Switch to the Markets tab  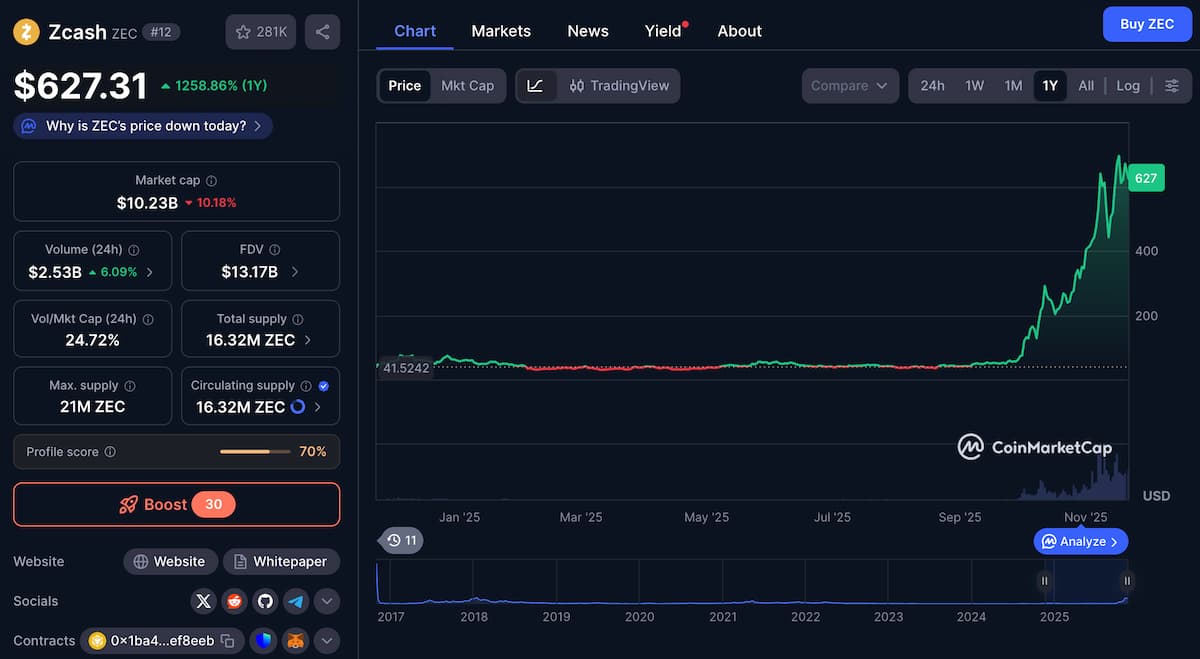[x=501, y=31]
